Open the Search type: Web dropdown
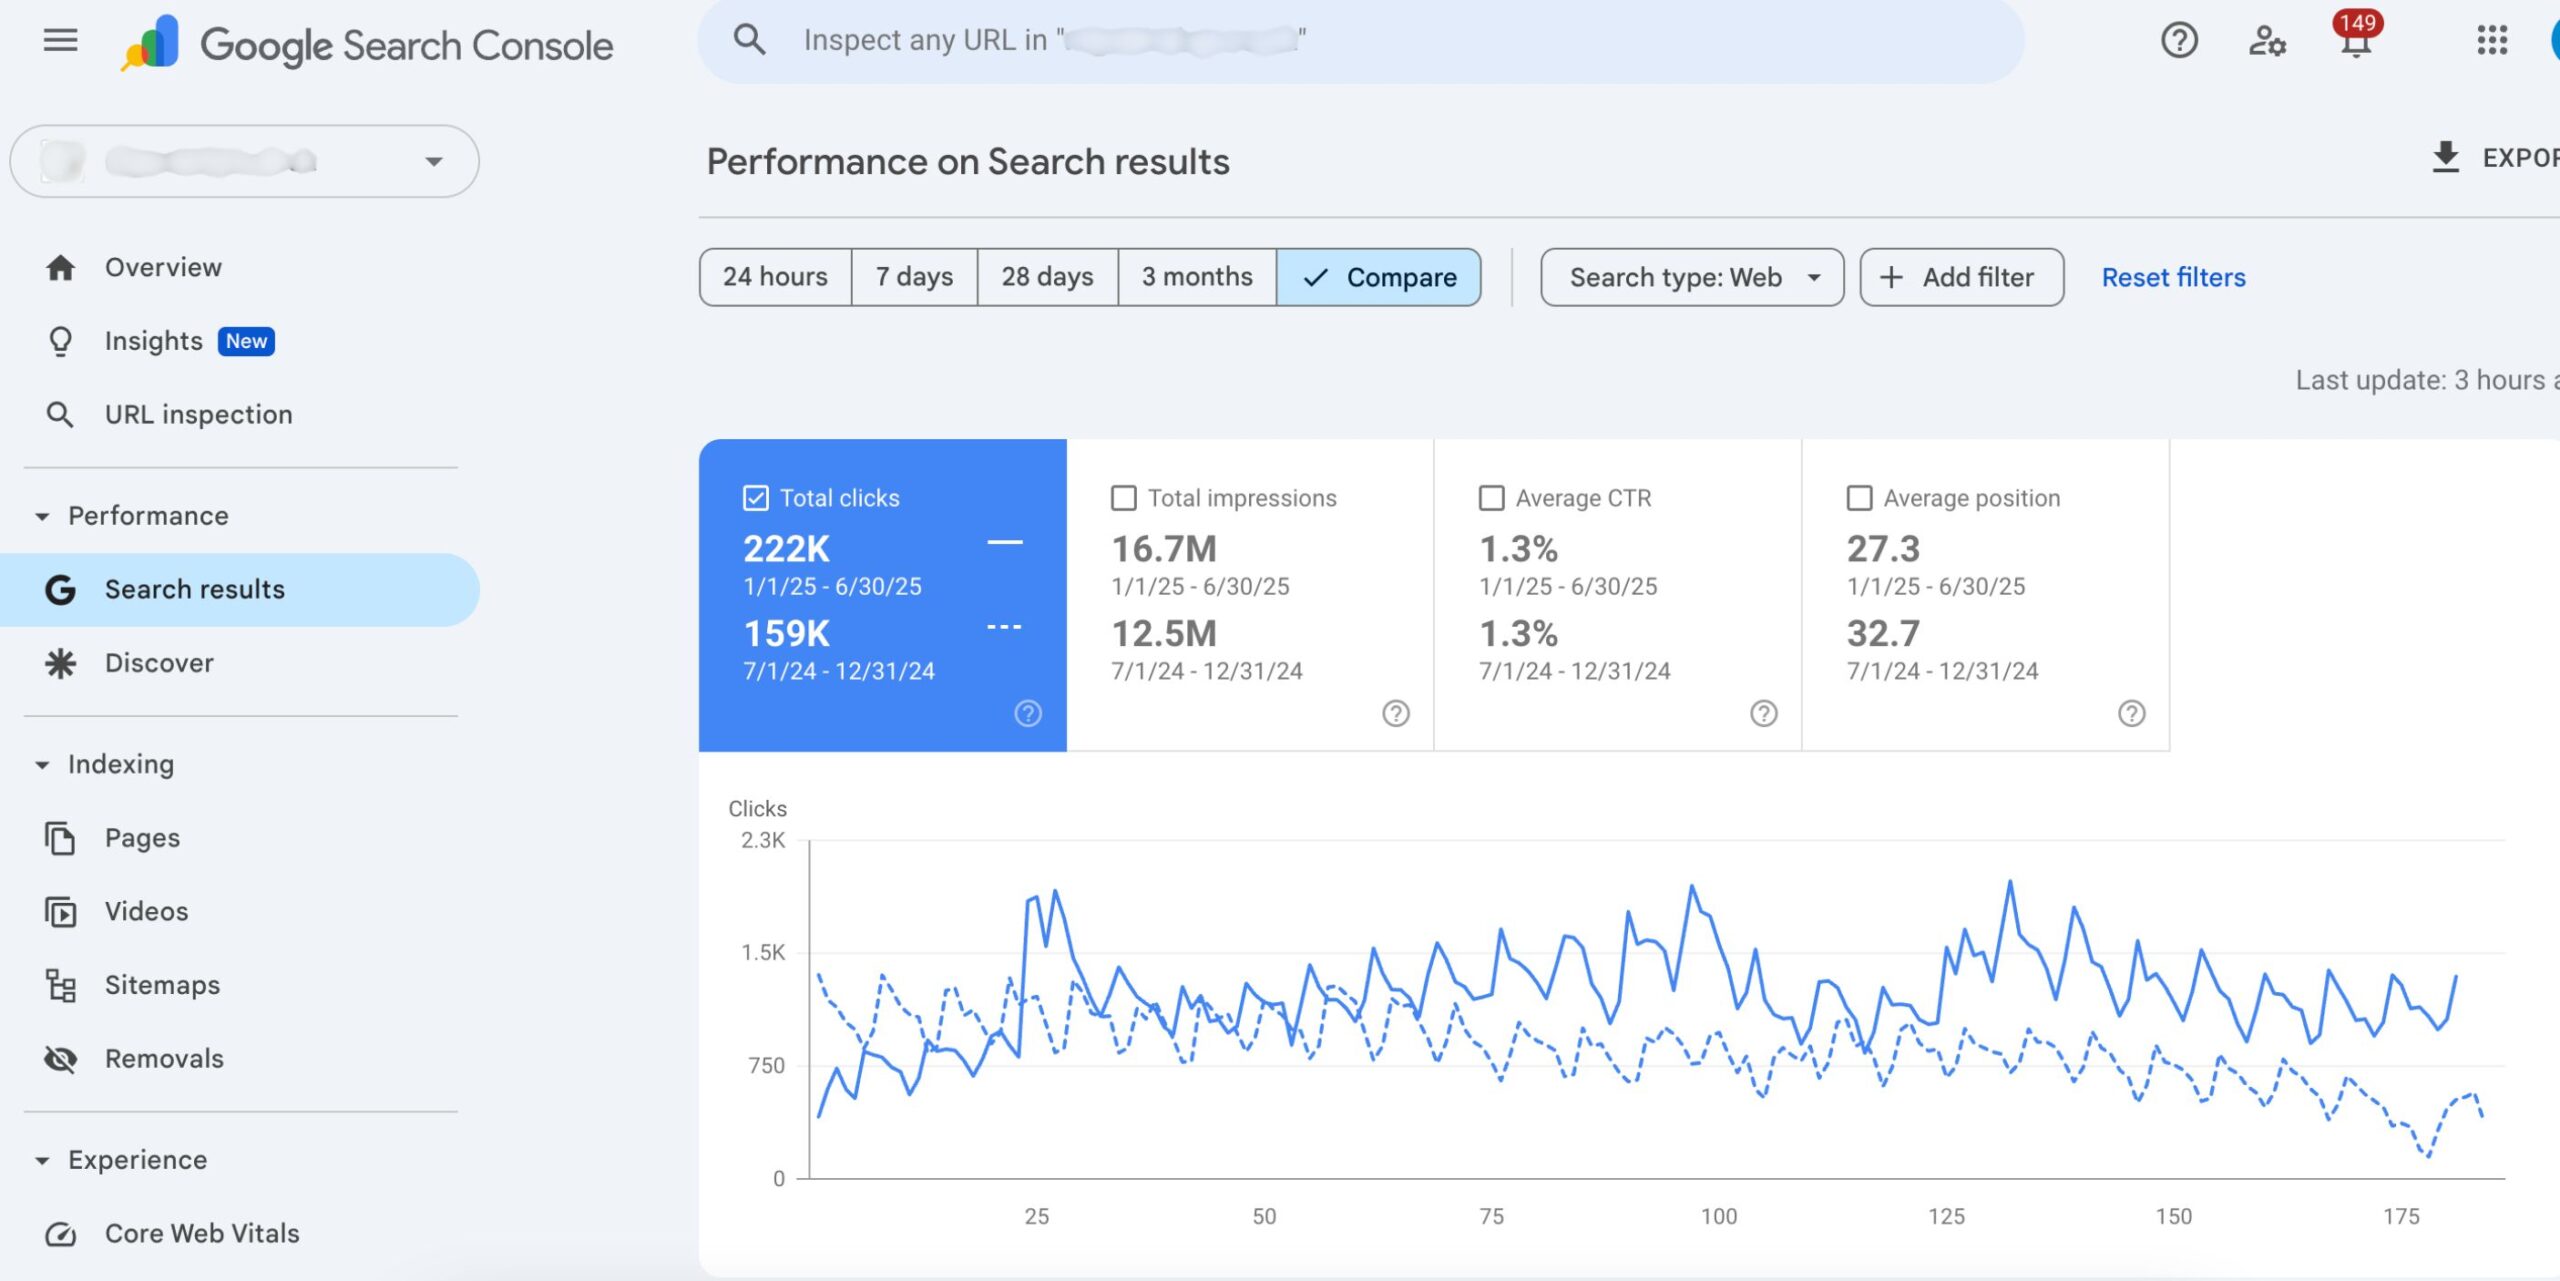The width and height of the screenshot is (2560, 1281). [1691, 277]
